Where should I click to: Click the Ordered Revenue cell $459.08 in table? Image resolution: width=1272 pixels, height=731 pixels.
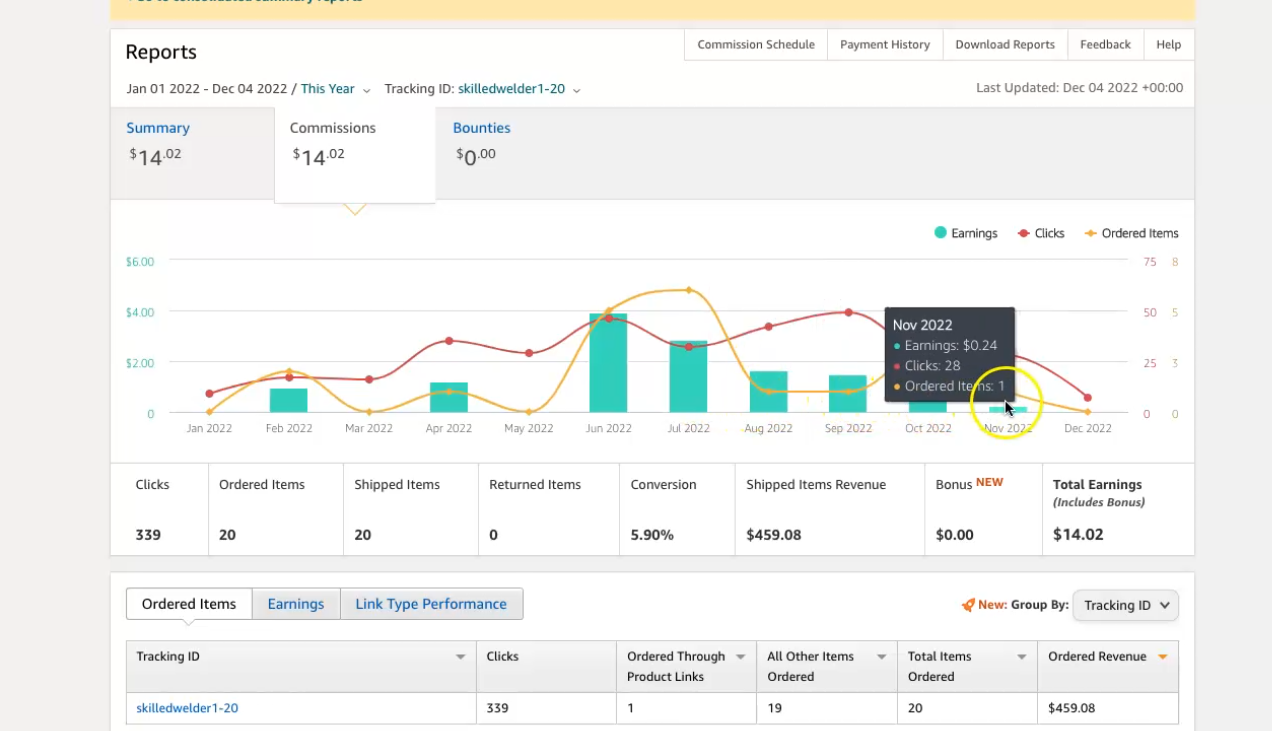[1072, 708]
